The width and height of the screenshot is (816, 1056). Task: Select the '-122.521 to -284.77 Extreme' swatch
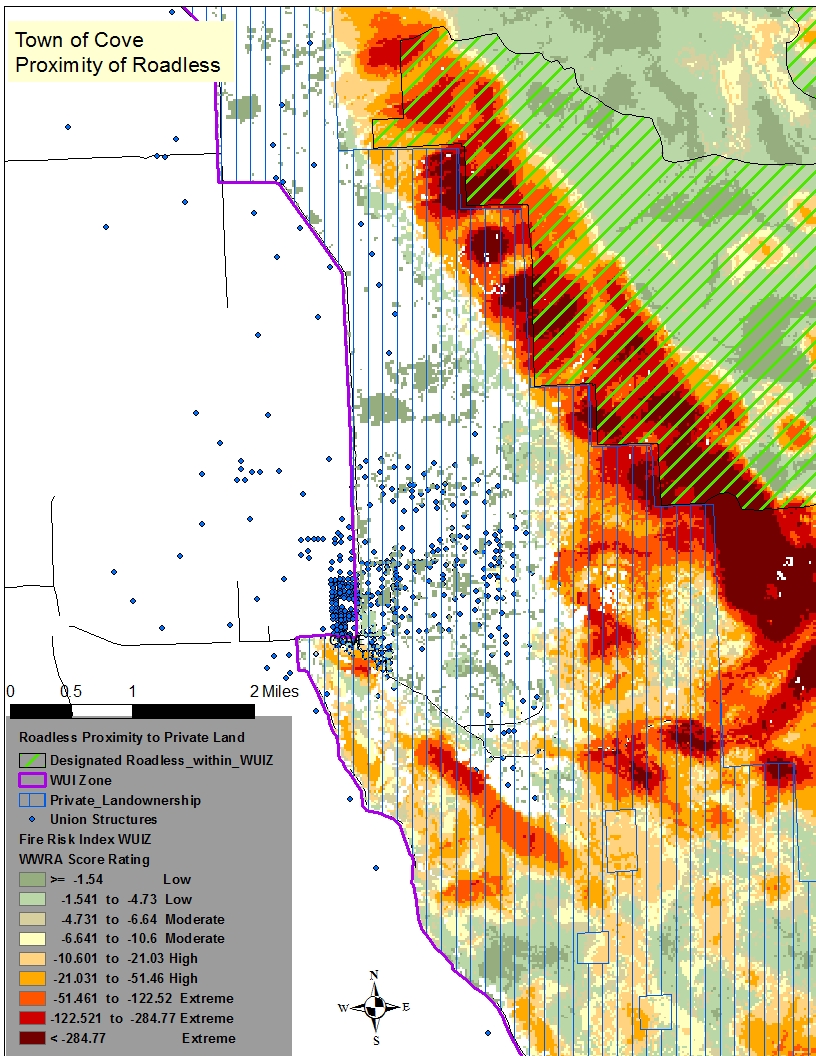(x=32, y=1018)
